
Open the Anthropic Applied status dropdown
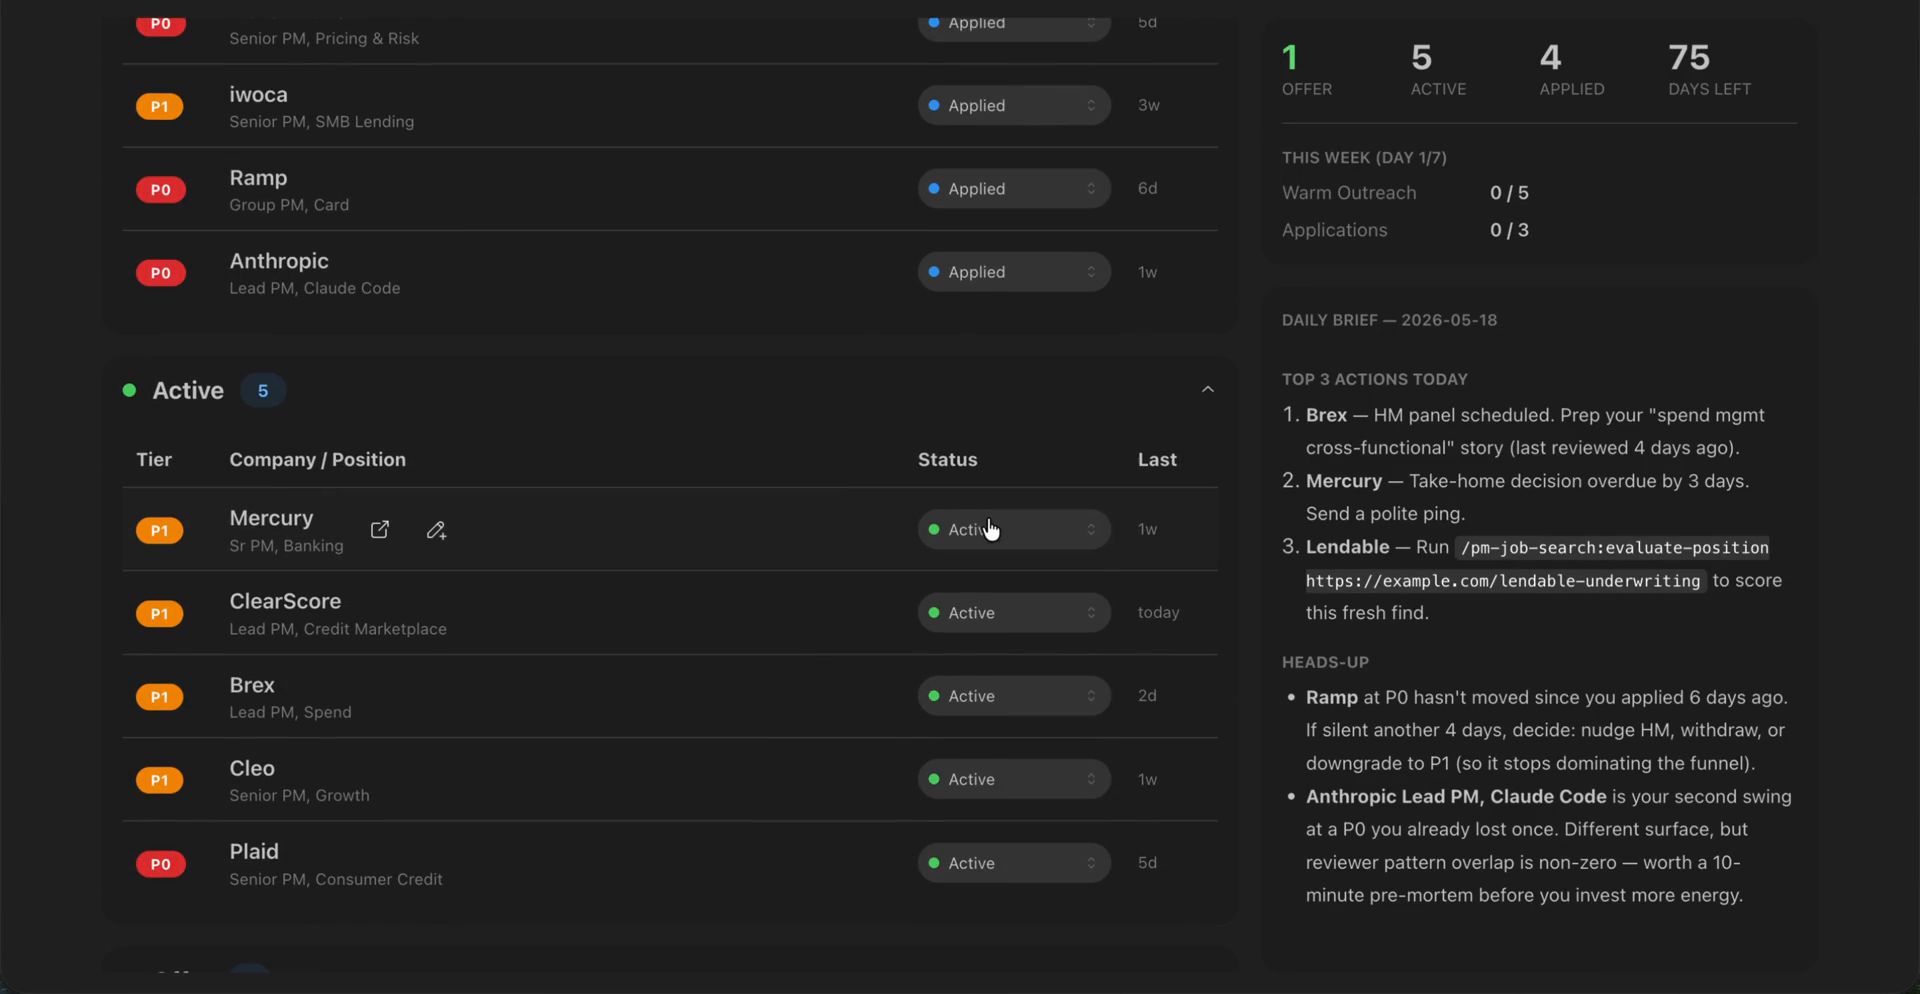[1014, 272]
